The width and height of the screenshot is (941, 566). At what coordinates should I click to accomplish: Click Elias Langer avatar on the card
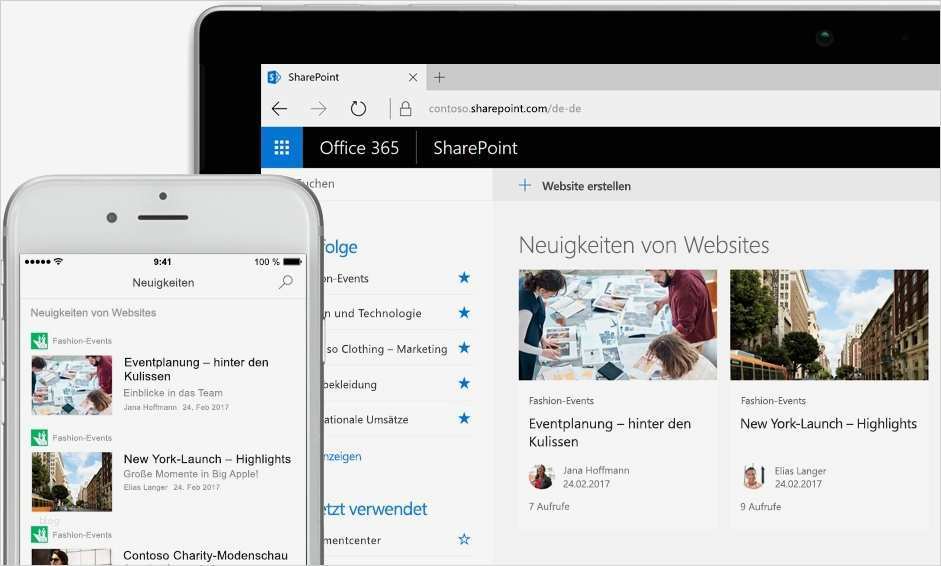(x=753, y=477)
